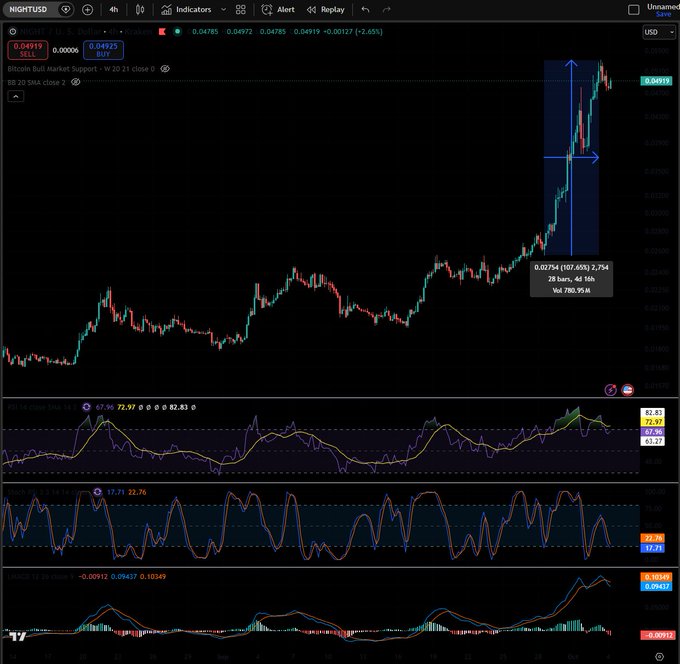Click the diamond icon beside NIGHTUSD

click(65, 10)
